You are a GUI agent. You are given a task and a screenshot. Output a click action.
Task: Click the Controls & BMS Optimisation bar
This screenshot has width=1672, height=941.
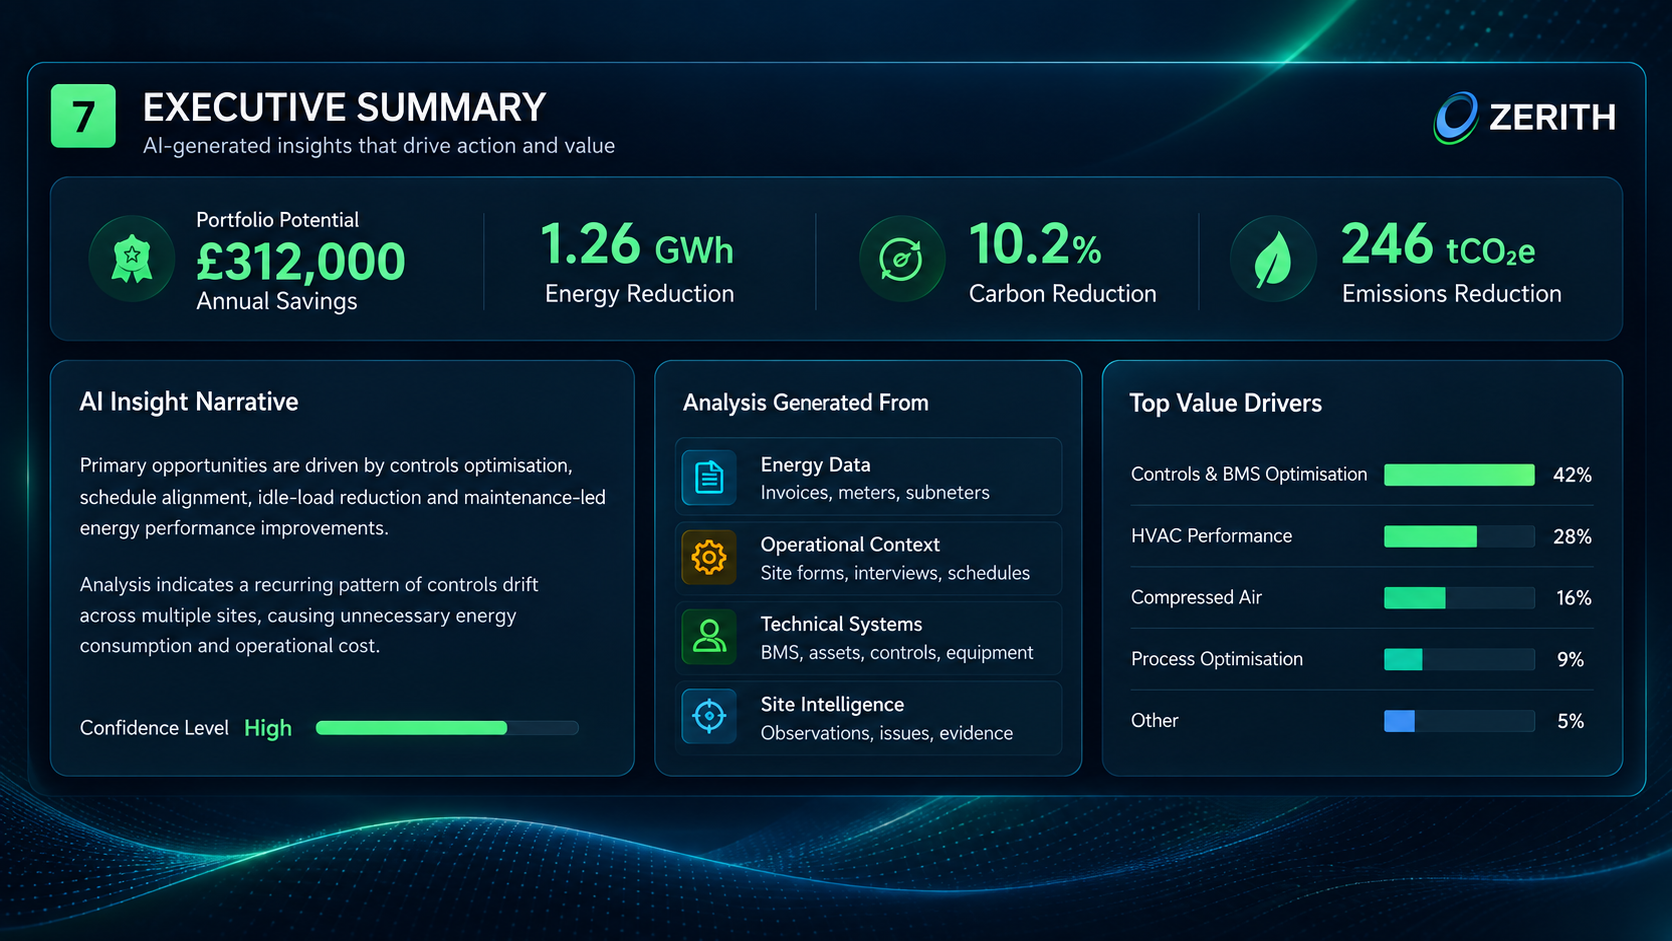(1459, 475)
